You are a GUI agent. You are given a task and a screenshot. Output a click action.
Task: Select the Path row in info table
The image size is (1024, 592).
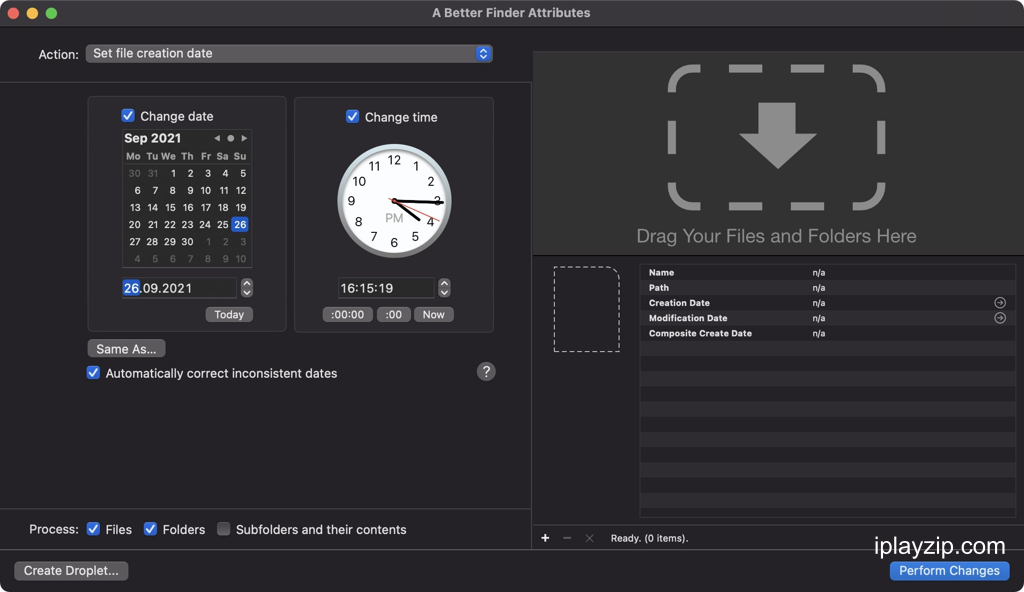click(x=827, y=288)
